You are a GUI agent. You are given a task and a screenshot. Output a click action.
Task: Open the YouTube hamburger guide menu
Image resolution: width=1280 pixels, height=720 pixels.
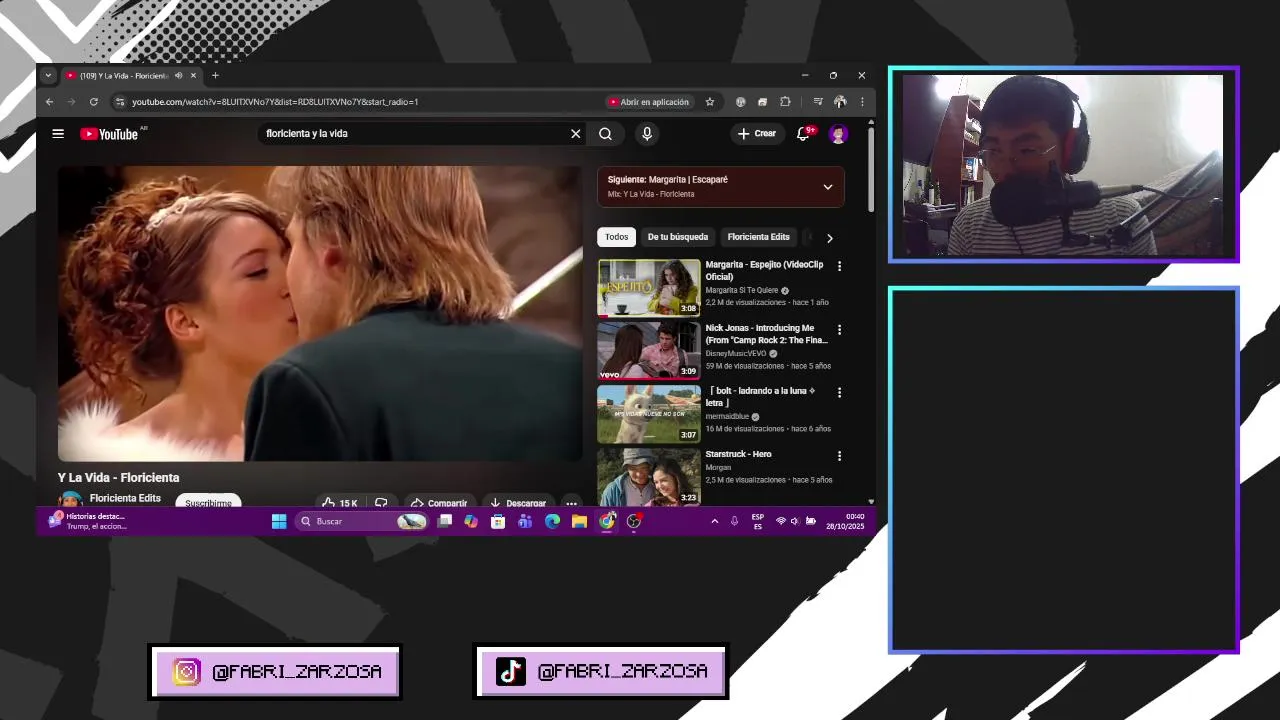point(58,134)
